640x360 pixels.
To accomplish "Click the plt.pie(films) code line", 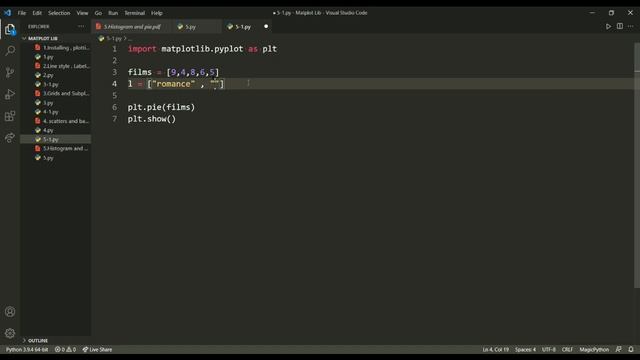I will tap(161, 107).
